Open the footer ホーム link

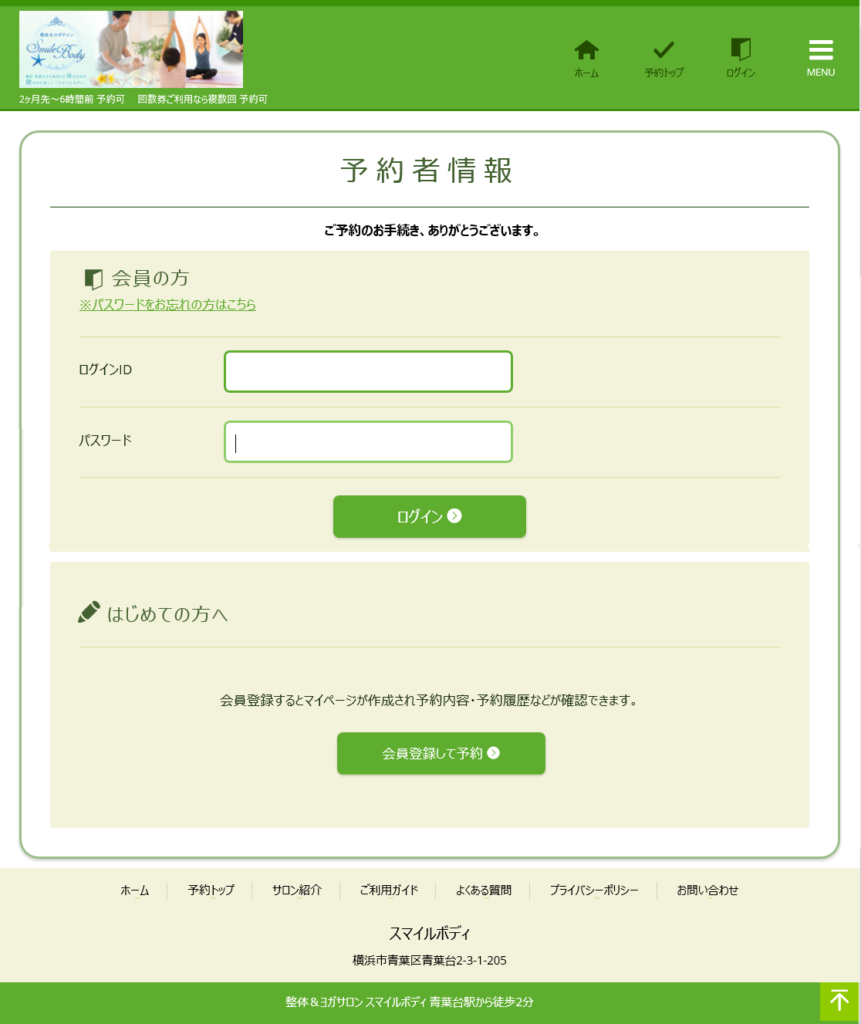click(135, 891)
